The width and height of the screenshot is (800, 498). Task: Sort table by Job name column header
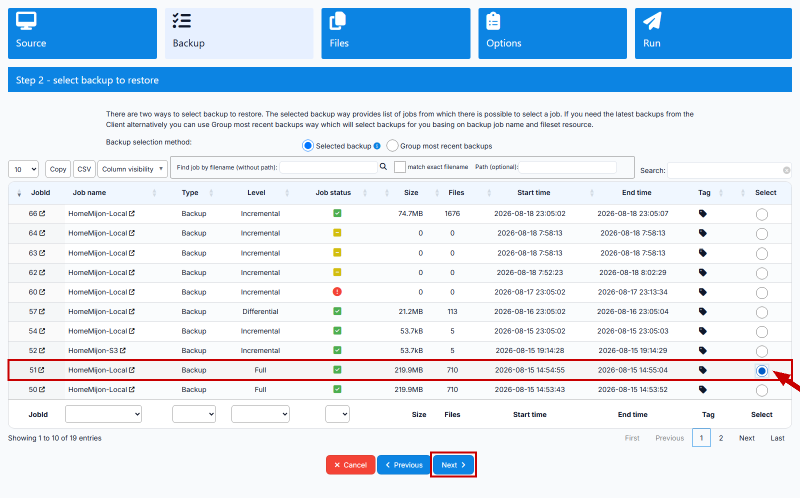point(89,193)
